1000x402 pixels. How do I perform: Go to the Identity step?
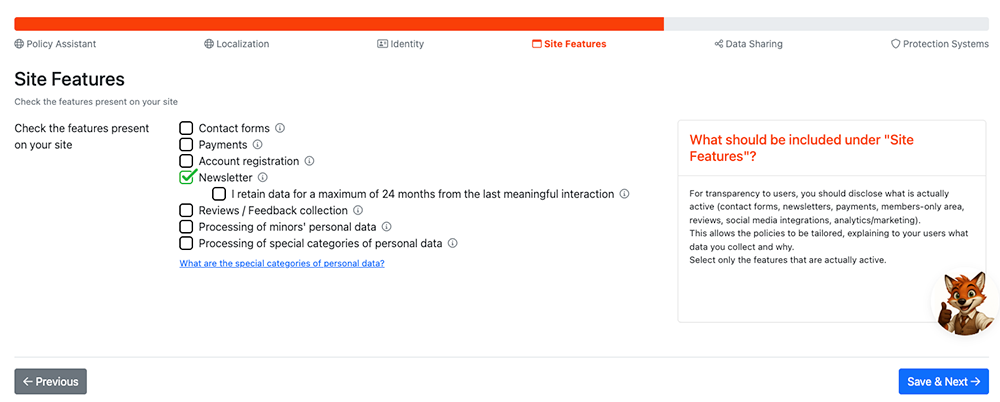[x=400, y=44]
